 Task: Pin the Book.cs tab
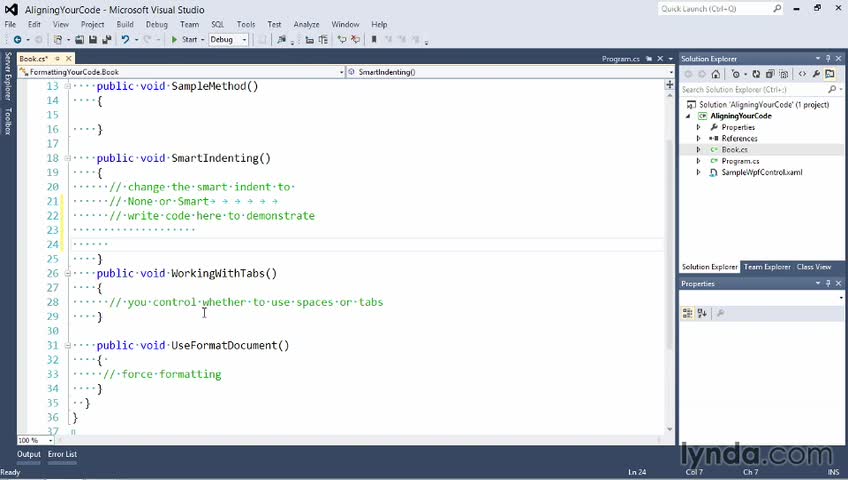(x=57, y=58)
